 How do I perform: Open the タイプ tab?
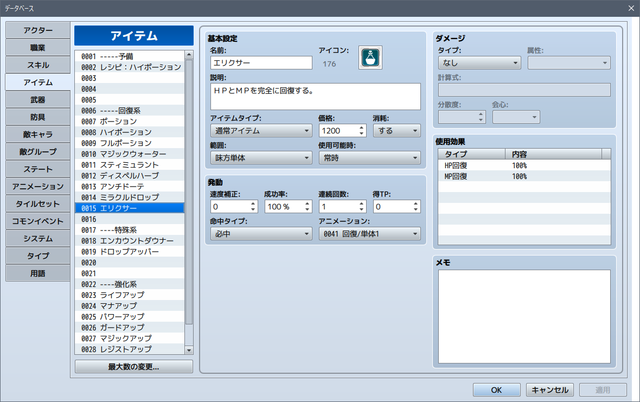tap(38, 256)
